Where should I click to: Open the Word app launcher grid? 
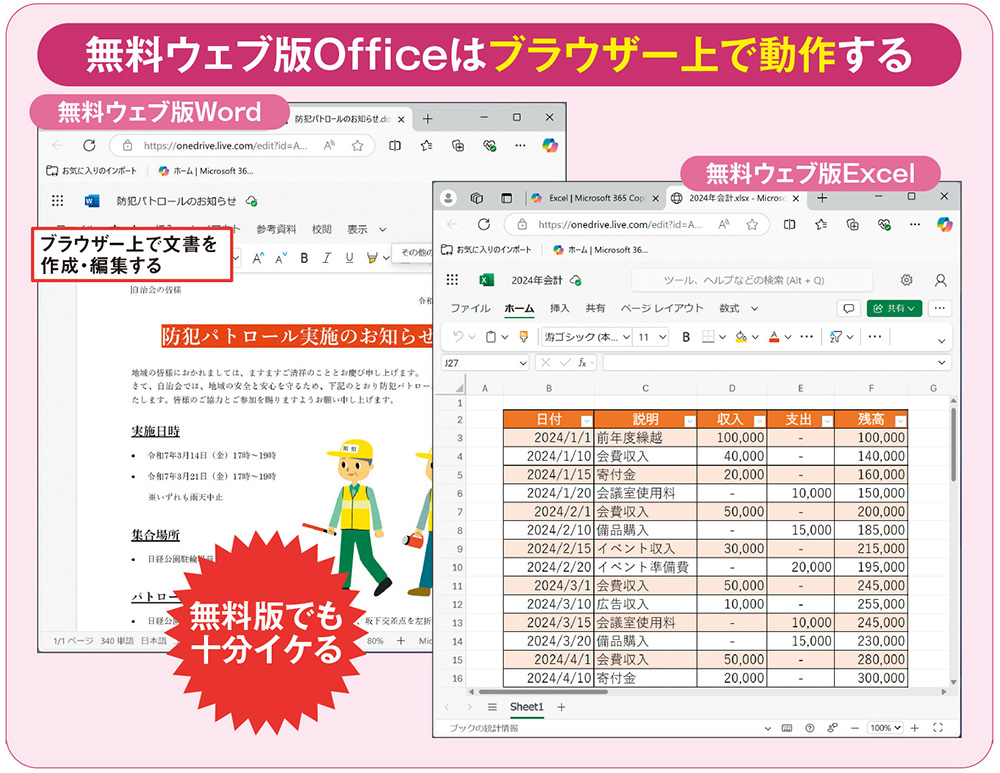(x=57, y=201)
